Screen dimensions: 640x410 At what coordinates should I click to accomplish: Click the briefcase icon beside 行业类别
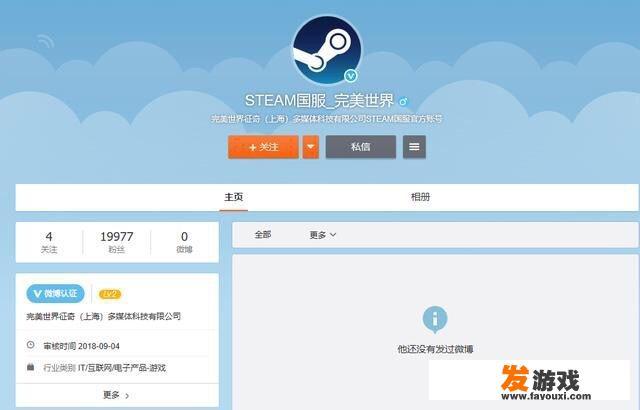tap(31, 367)
